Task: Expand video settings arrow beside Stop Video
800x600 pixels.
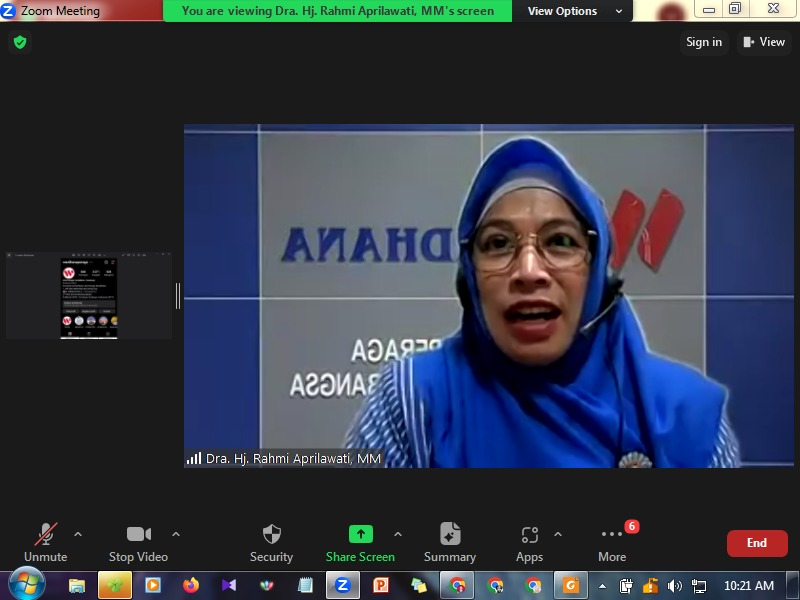Action: click(176, 534)
